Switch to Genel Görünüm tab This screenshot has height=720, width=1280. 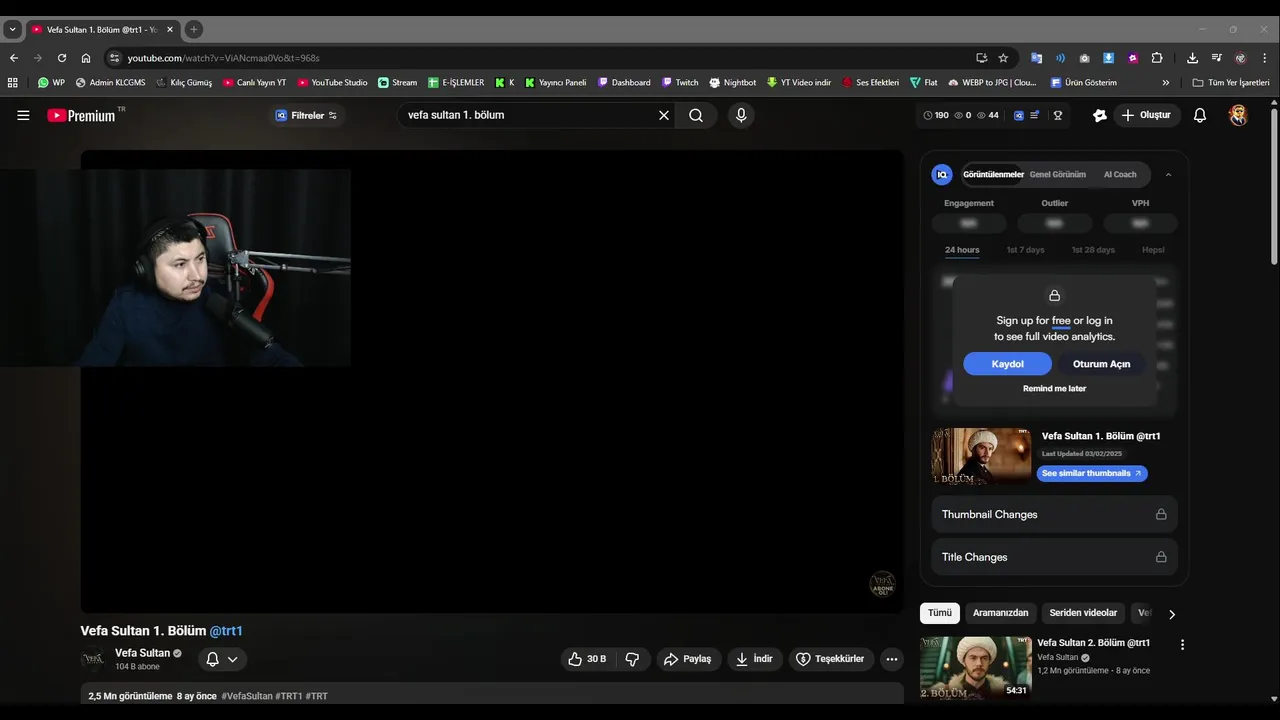click(1057, 175)
